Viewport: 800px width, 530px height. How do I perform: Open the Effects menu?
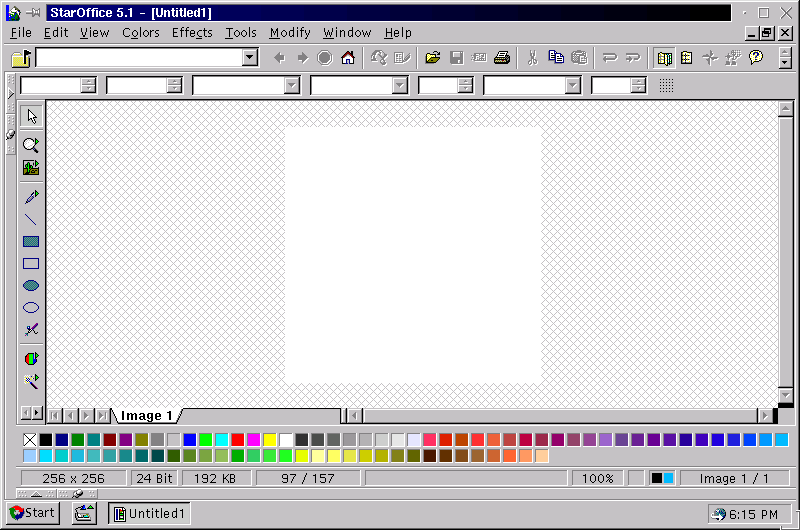[x=192, y=32]
